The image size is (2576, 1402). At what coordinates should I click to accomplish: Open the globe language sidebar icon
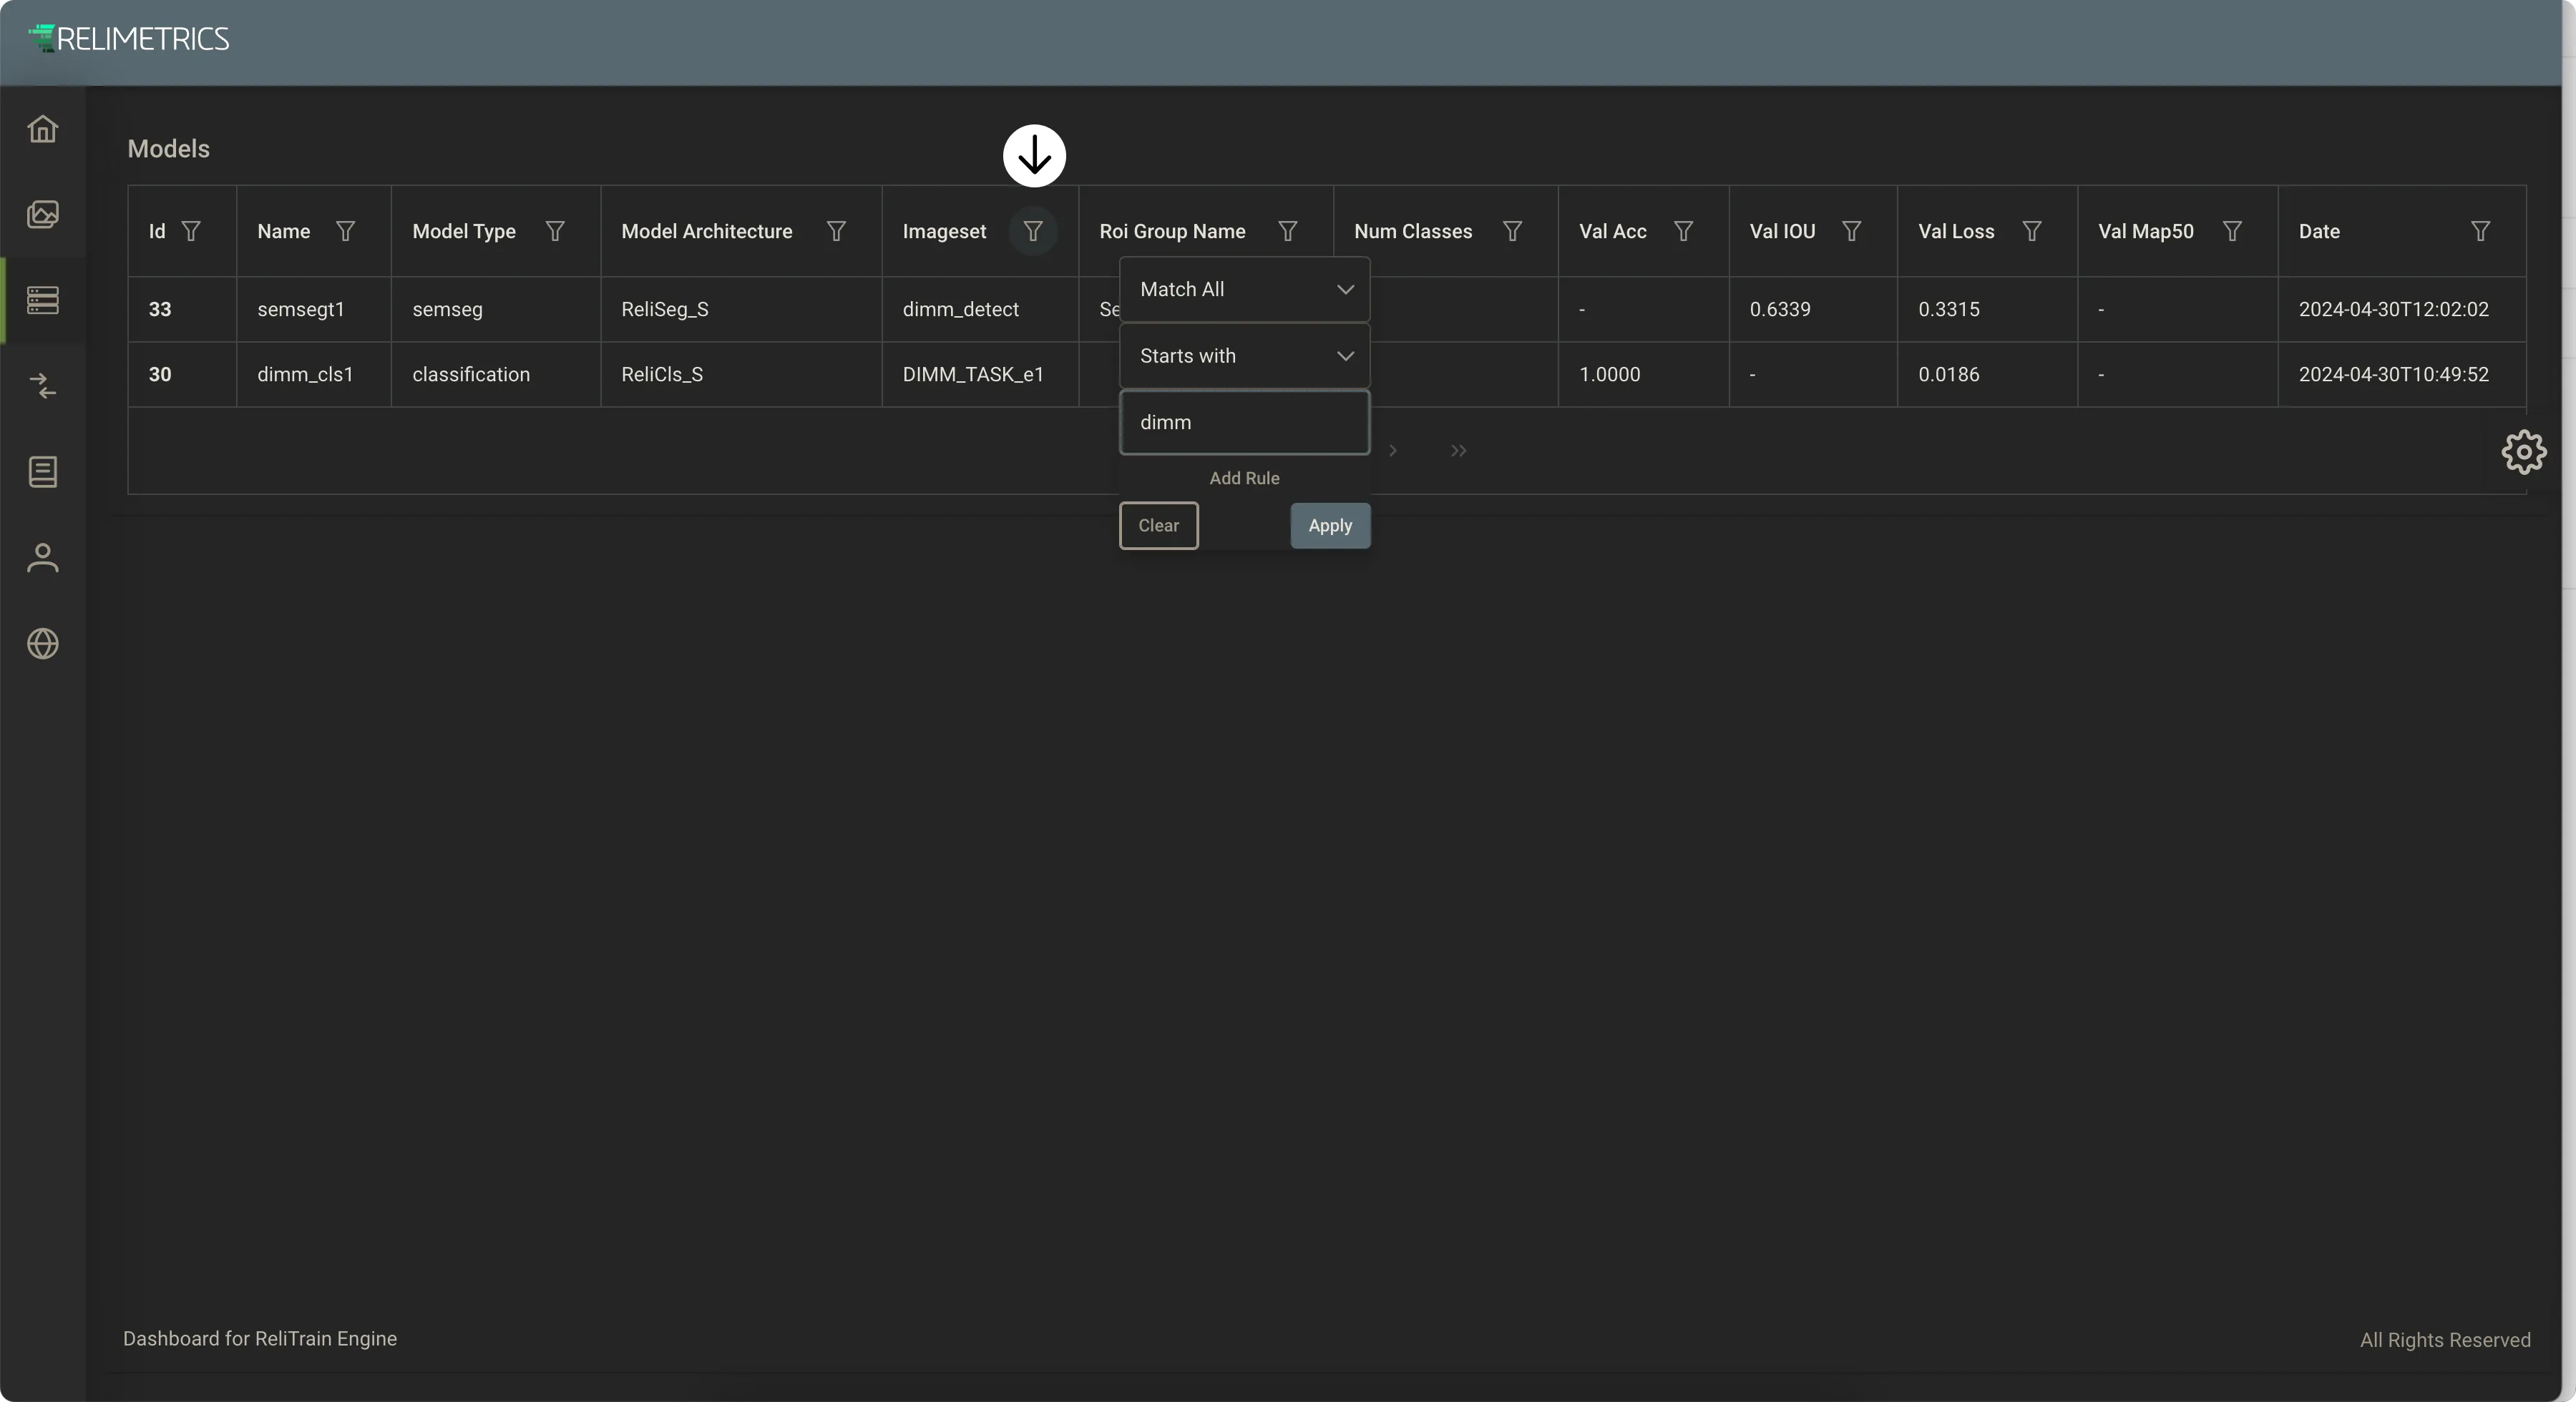point(43,644)
